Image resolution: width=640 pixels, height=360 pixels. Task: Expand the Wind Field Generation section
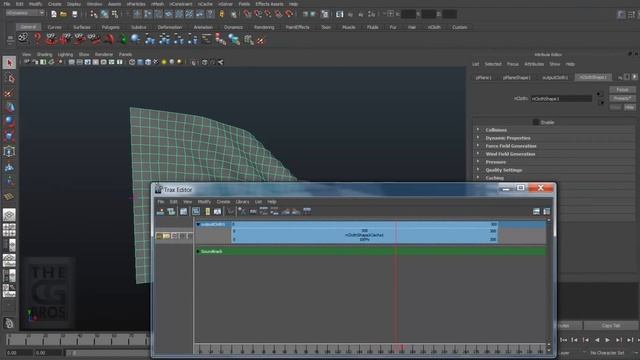click(x=478, y=154)
